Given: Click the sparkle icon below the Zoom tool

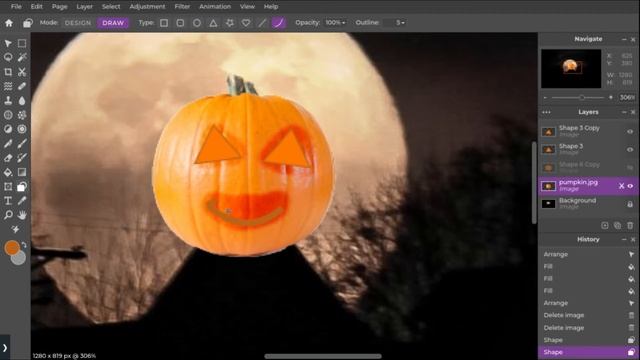Looking at the screenshot, I should [x=15, y=229].
